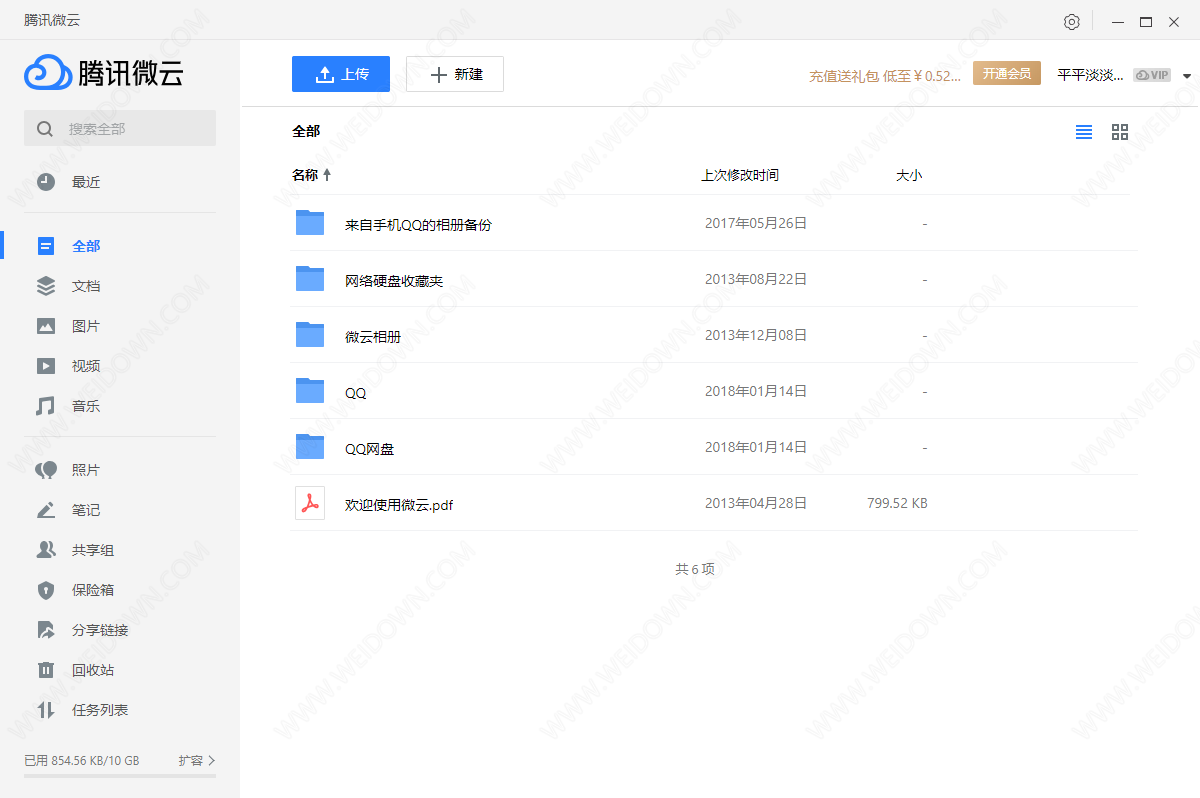The width and height of the screenshot is (1200, 798).
Task: Select folder name 微云相册
Action: [x=373, y=337]
